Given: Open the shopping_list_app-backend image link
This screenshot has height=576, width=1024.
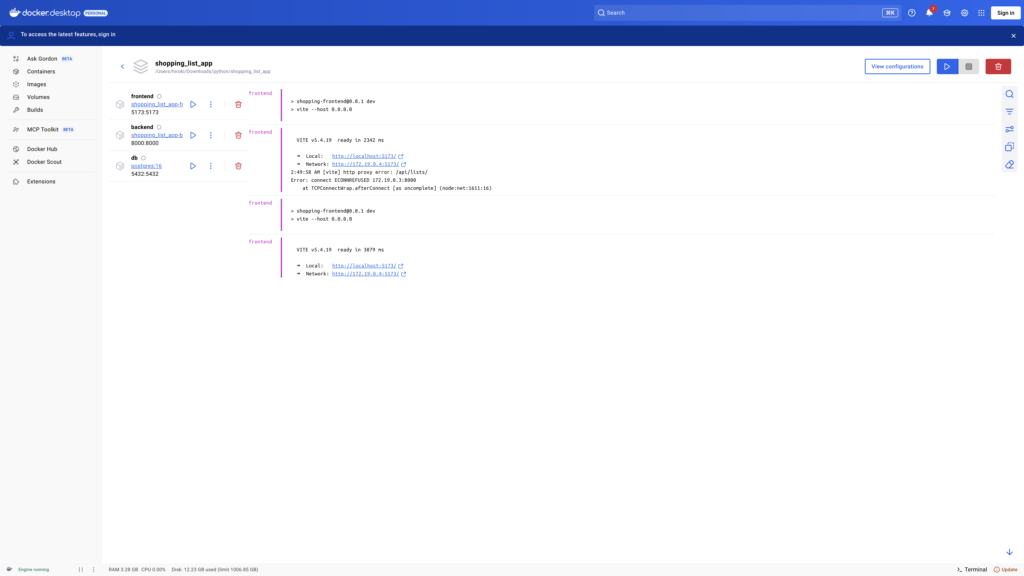Looking at the screenshot, I should coord(157,135).
